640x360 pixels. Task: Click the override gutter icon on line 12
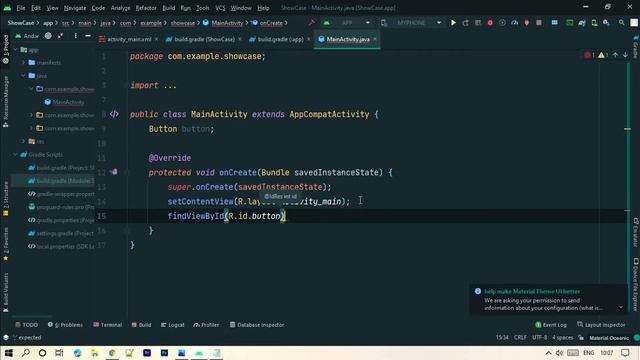[114, 172]
